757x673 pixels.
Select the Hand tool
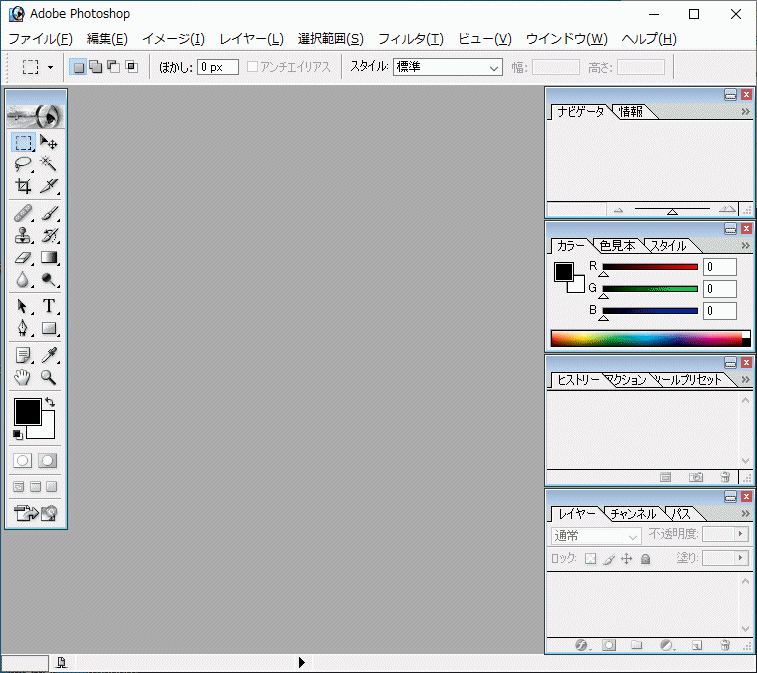[x=23, y=377]
